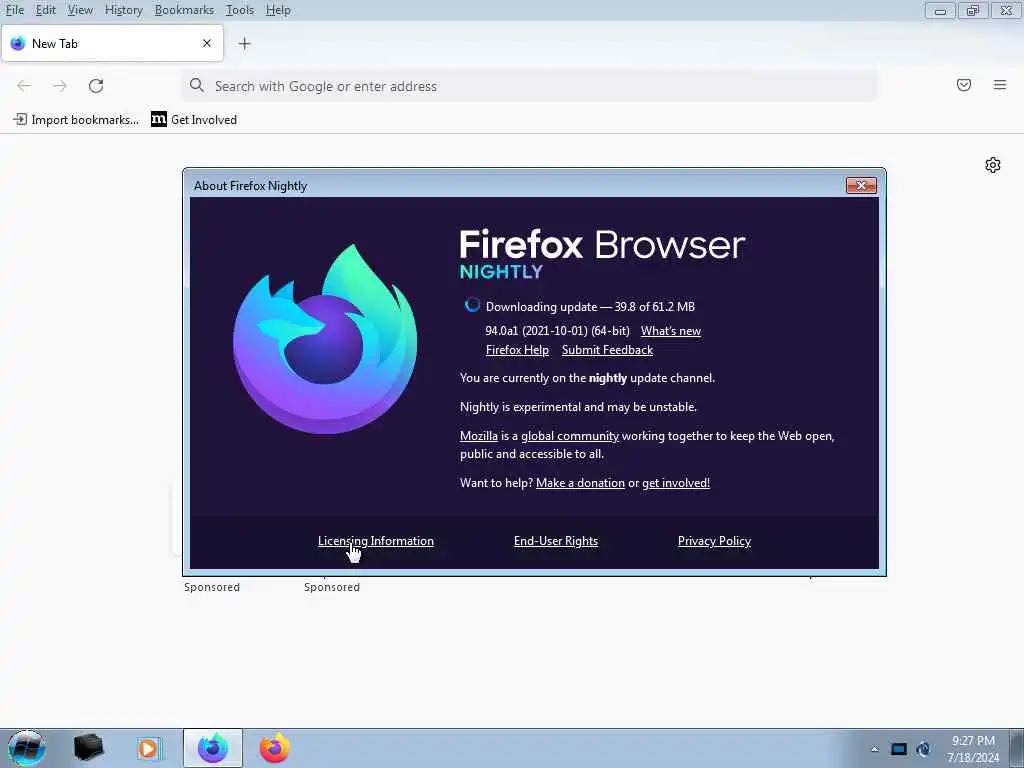Click the search magnifier icon in address bar
The width and height of the screenshot is (1024, 768).
[x=197, y=85]
